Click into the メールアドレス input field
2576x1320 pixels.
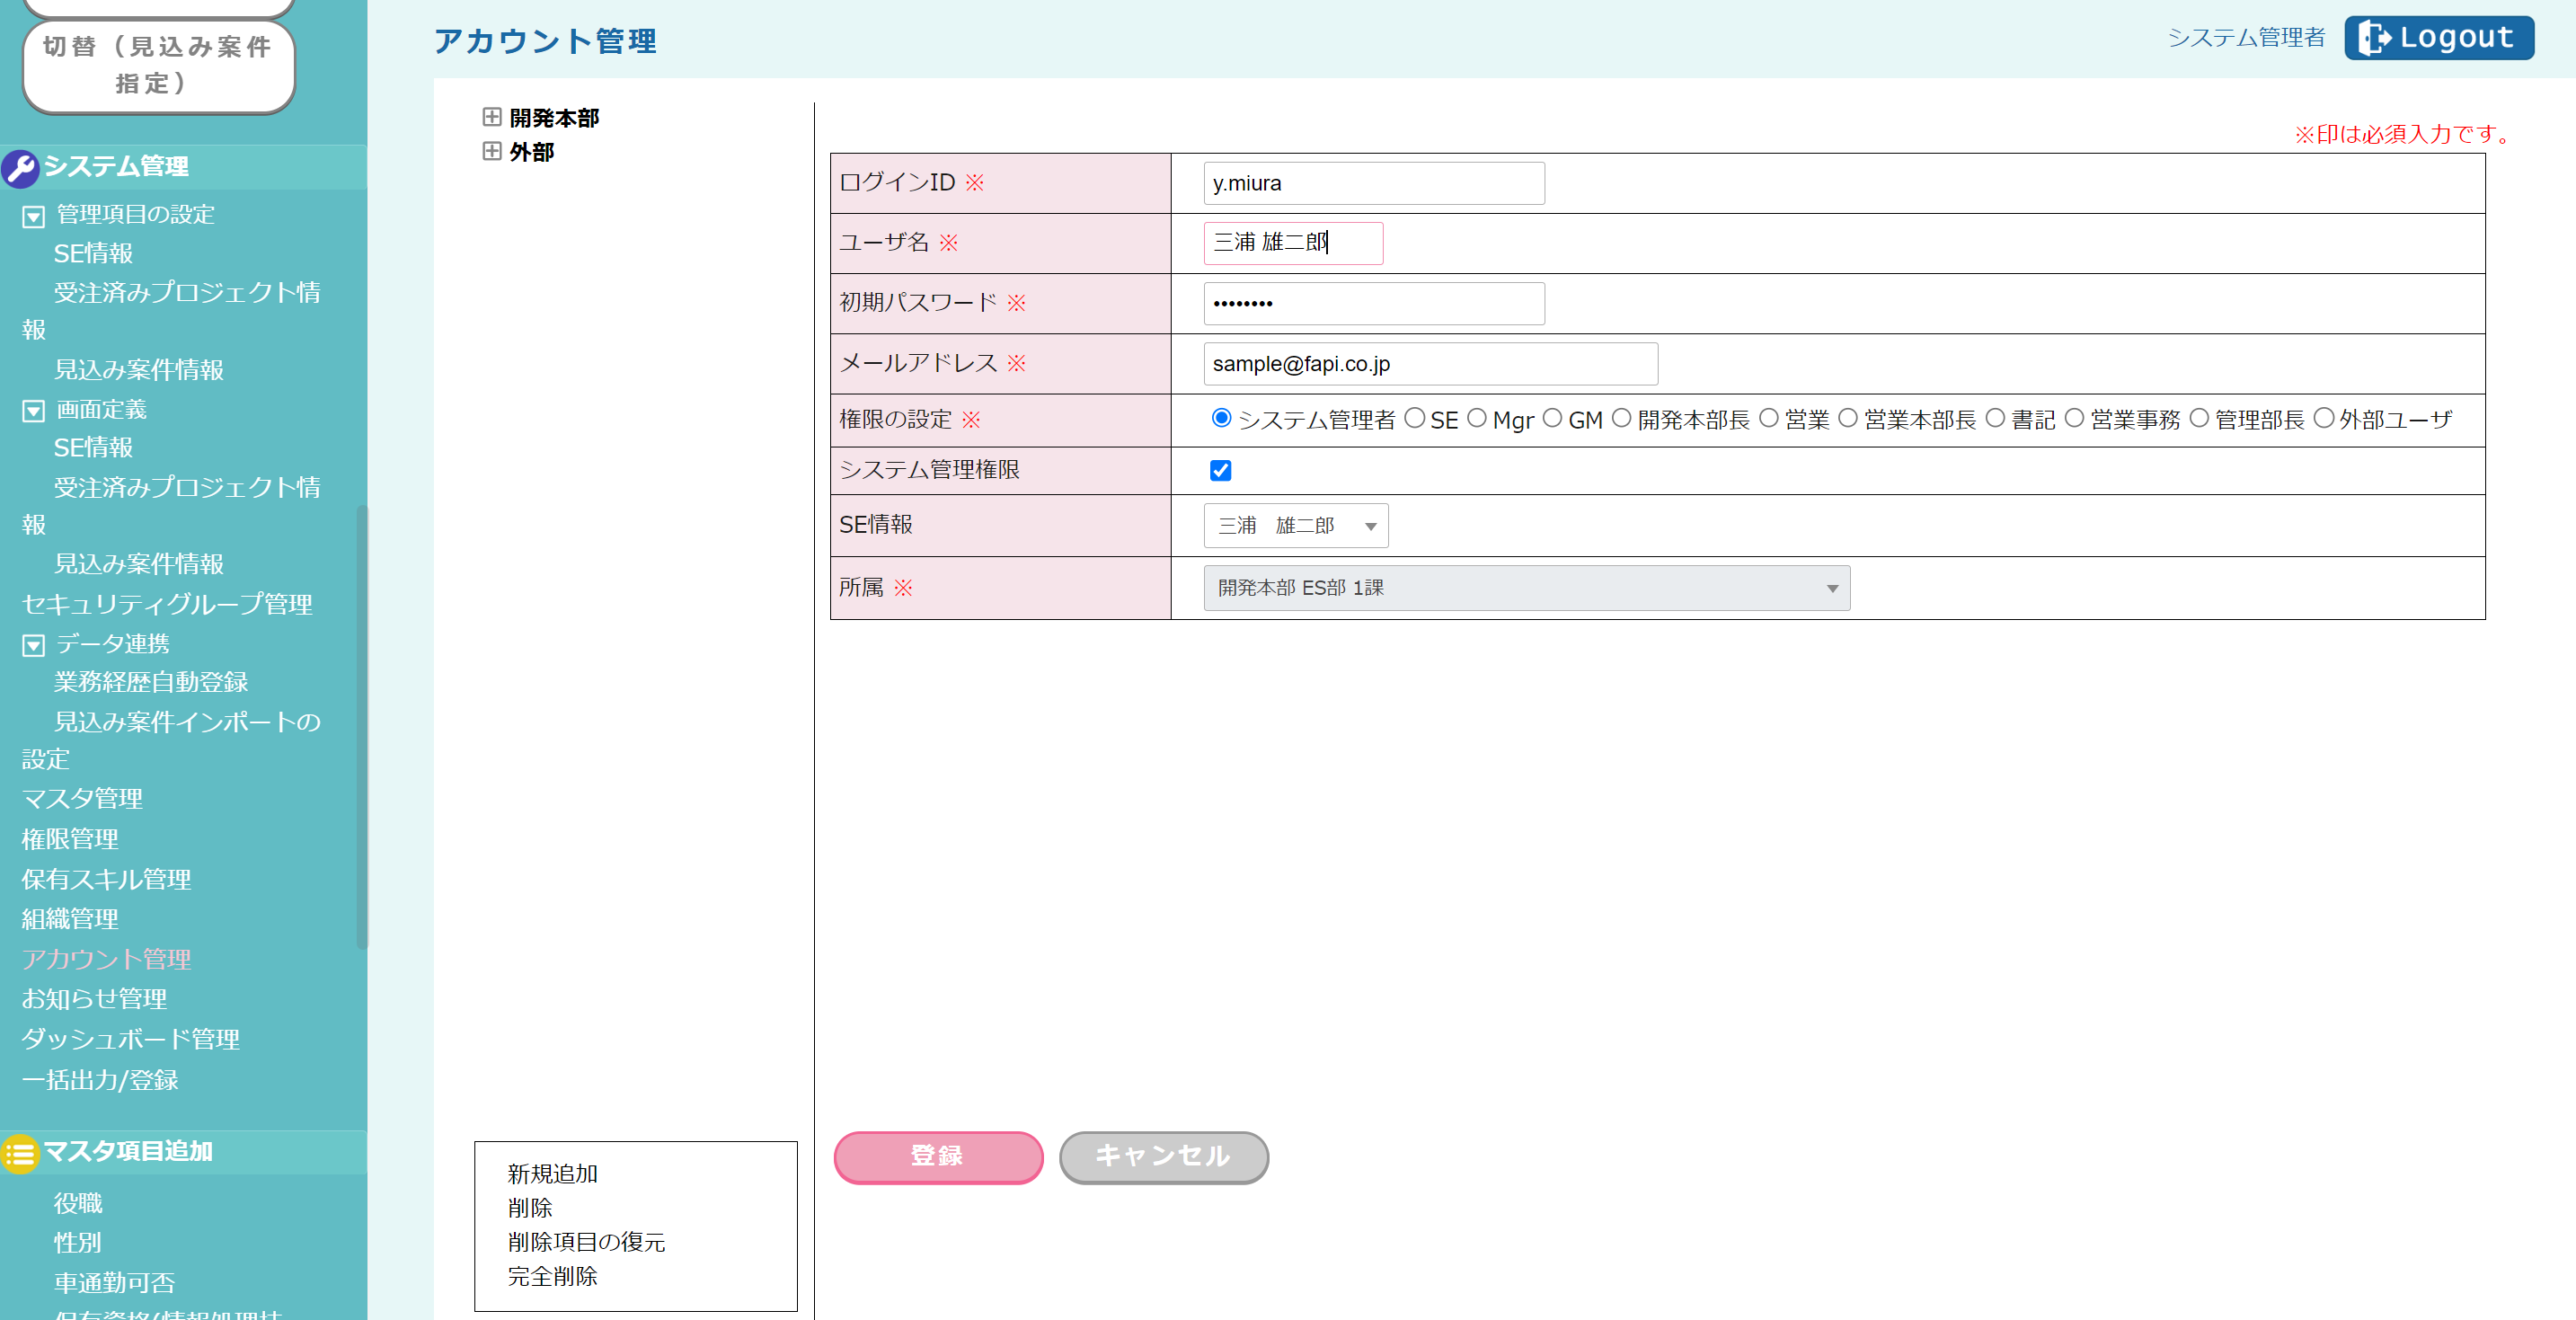pos(1430,364)
